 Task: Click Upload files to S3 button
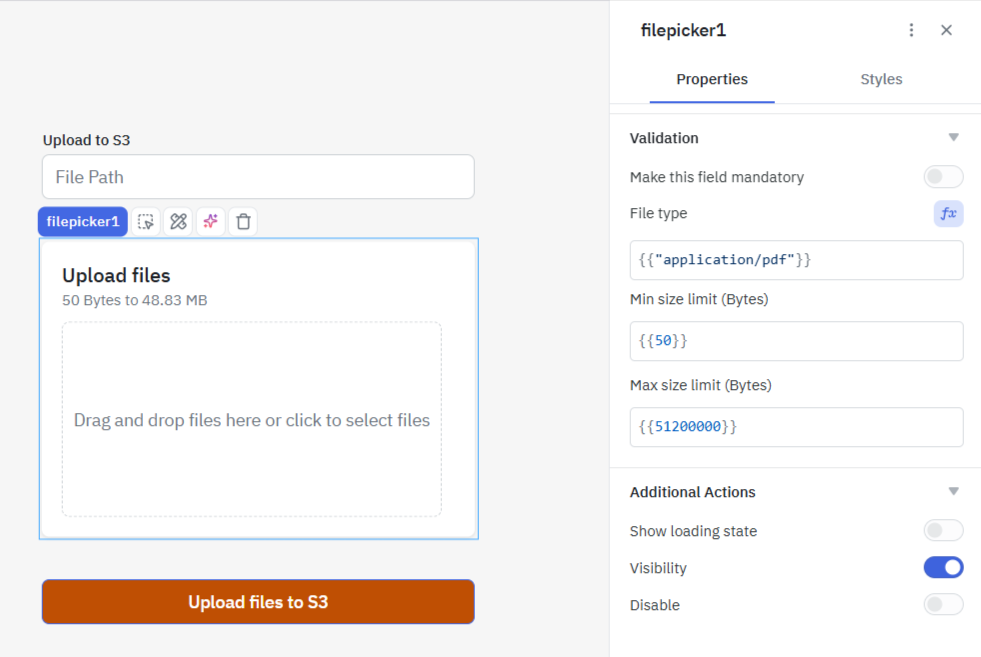pyautogui.click(x=258, y=602)
